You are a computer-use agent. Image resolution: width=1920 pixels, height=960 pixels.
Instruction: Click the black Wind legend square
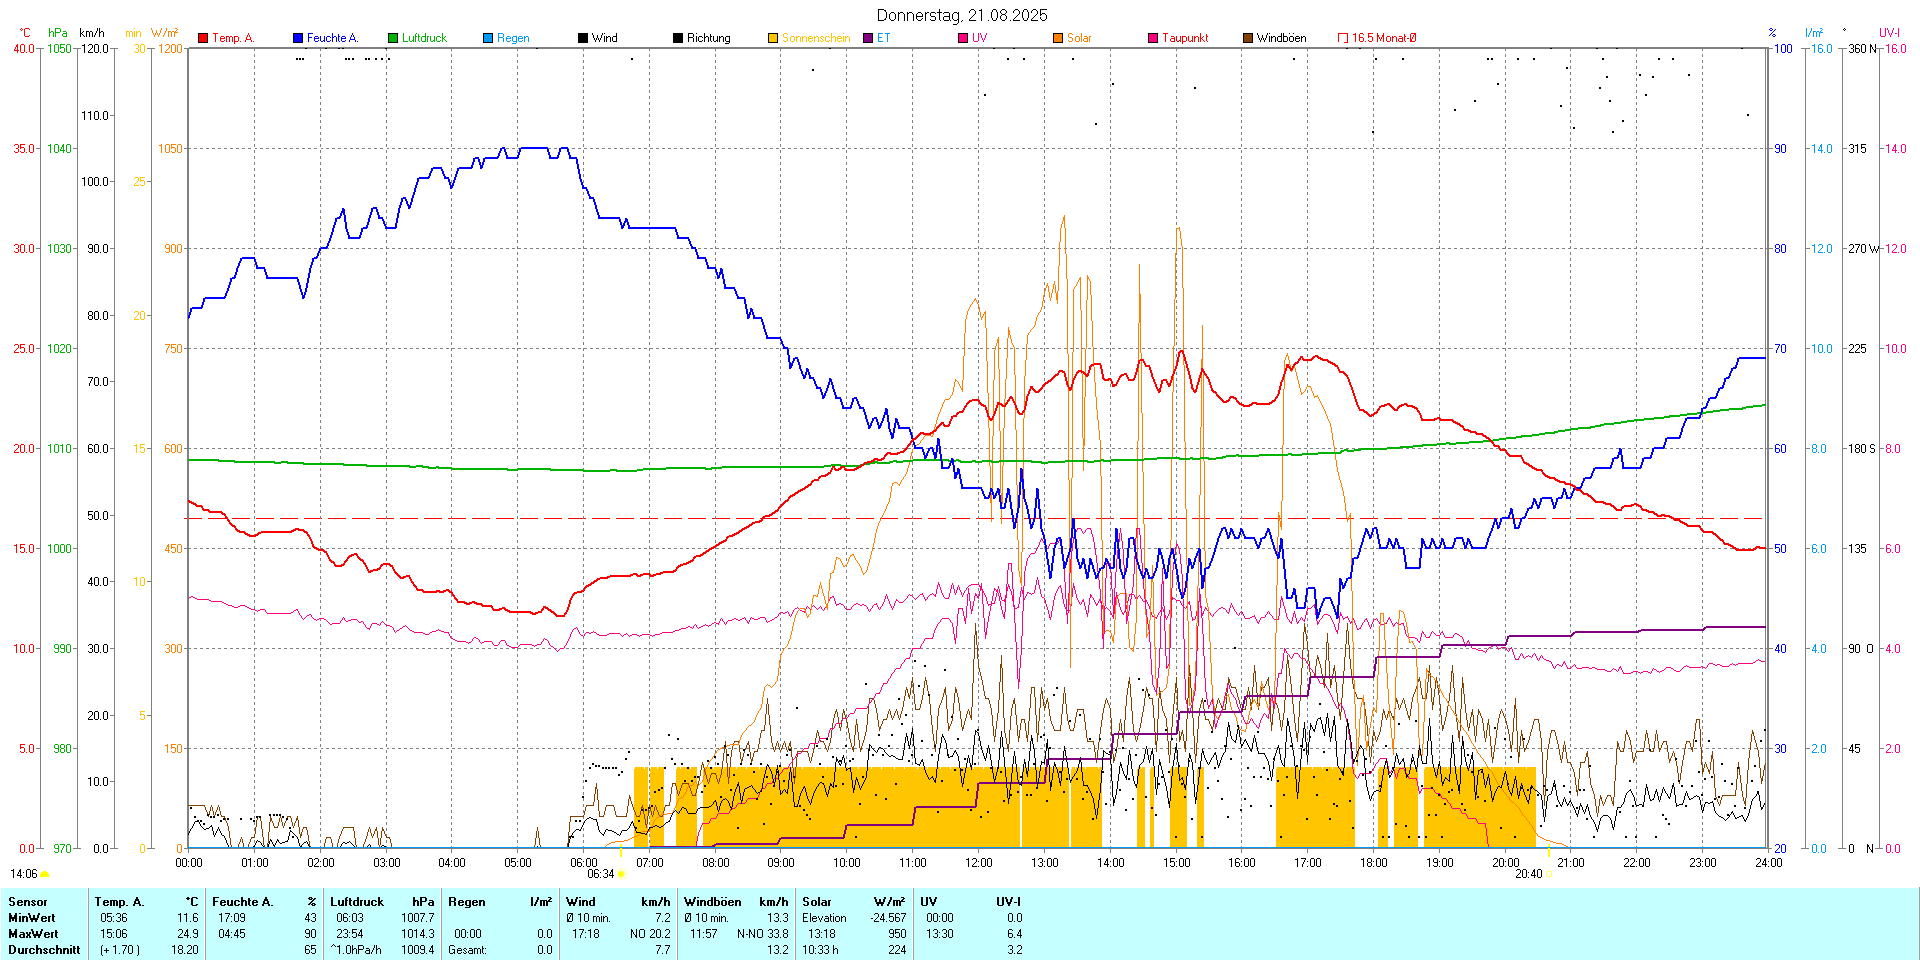click(583, 38)
